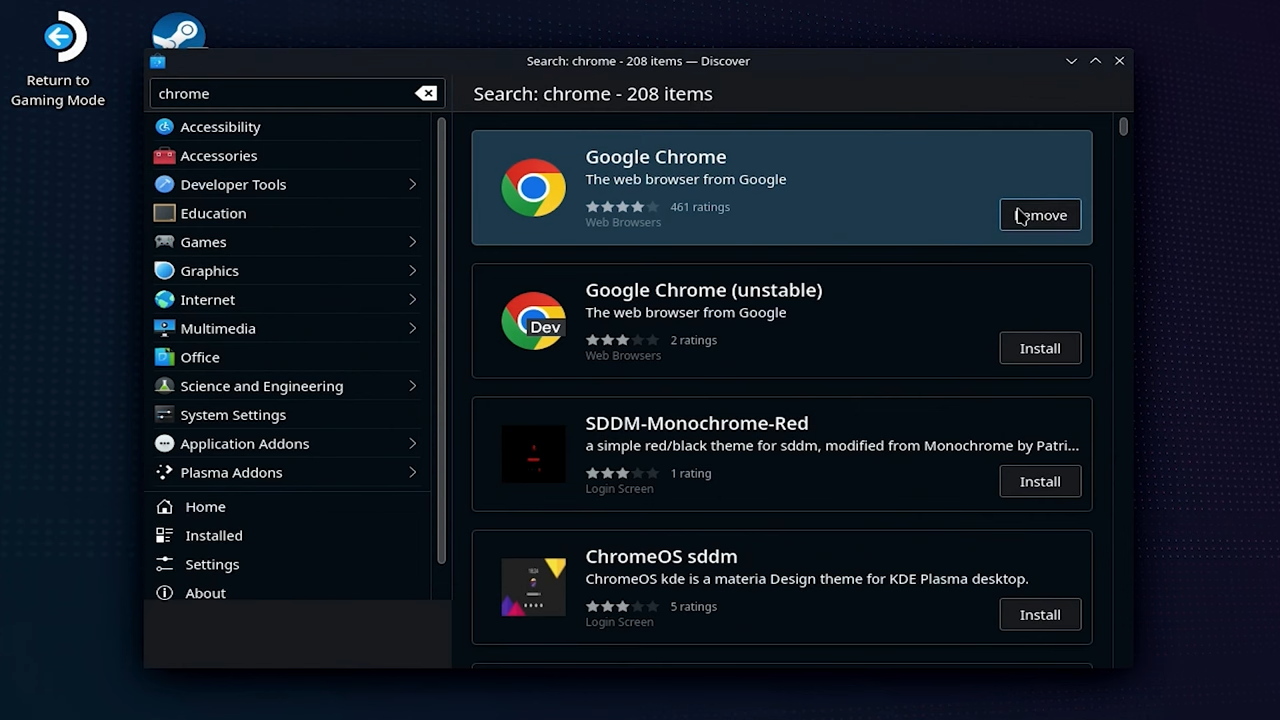Click the results list scrollbar
The height and width of the screenshot is (720, 1280).
1124,127
